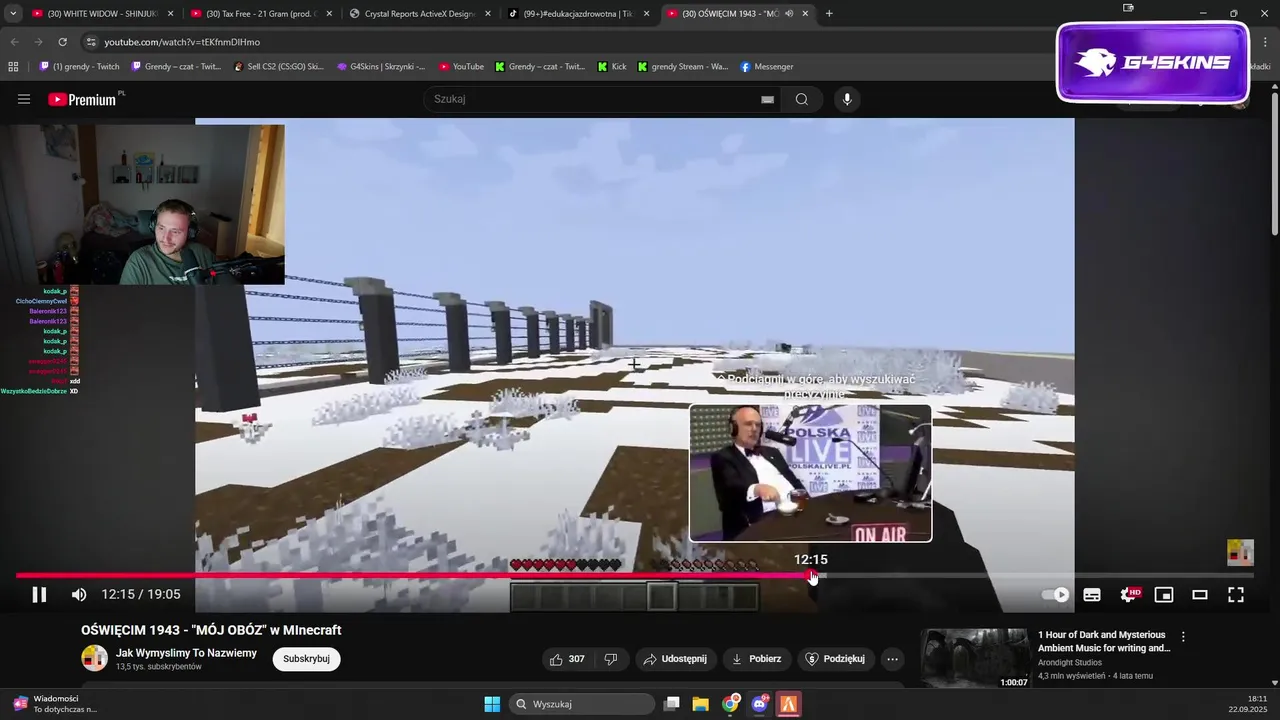The image size is (1280, 720).
Task: Click the page scrollbar down arrow
Action: tap(1274, 683)
